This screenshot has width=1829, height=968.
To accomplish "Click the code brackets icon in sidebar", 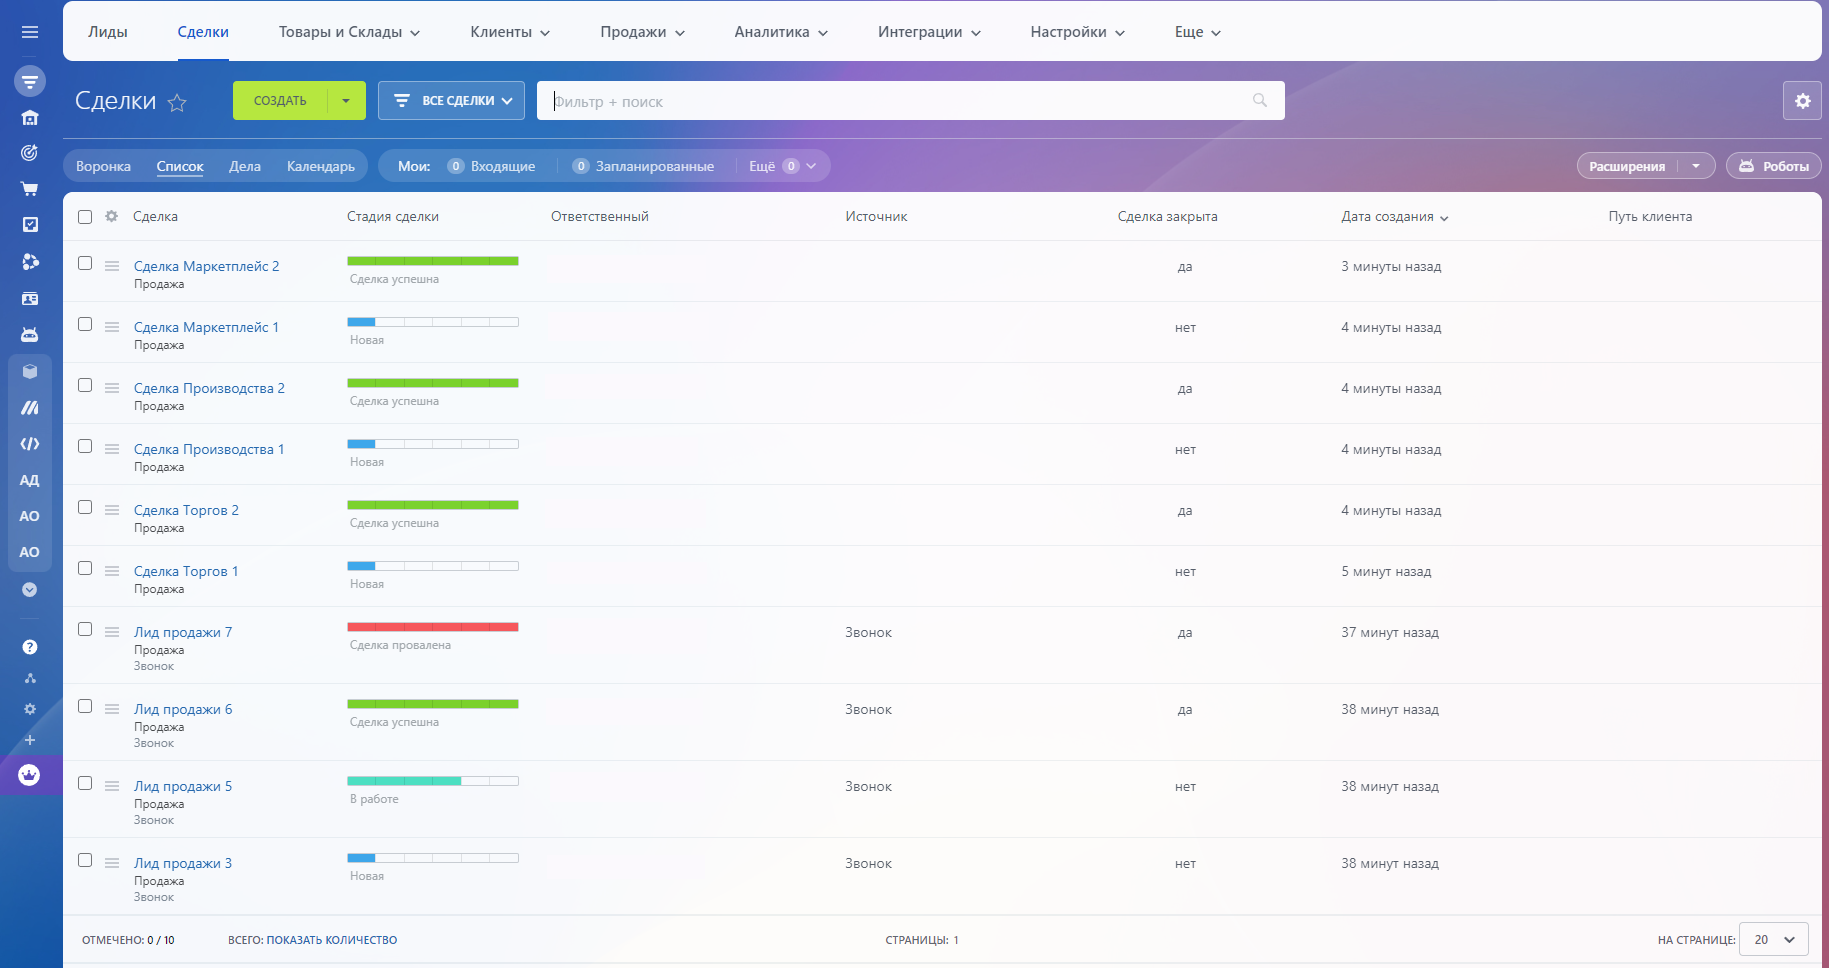I will (30, 444).
